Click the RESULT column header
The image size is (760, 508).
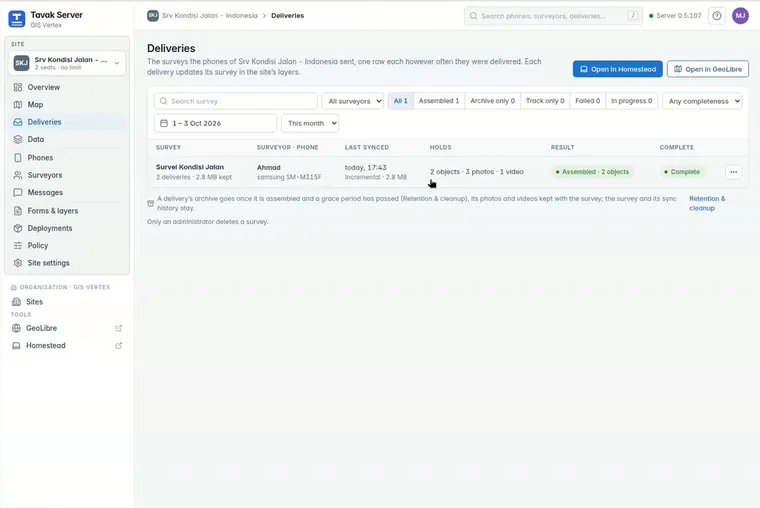[x=563, y=147]
